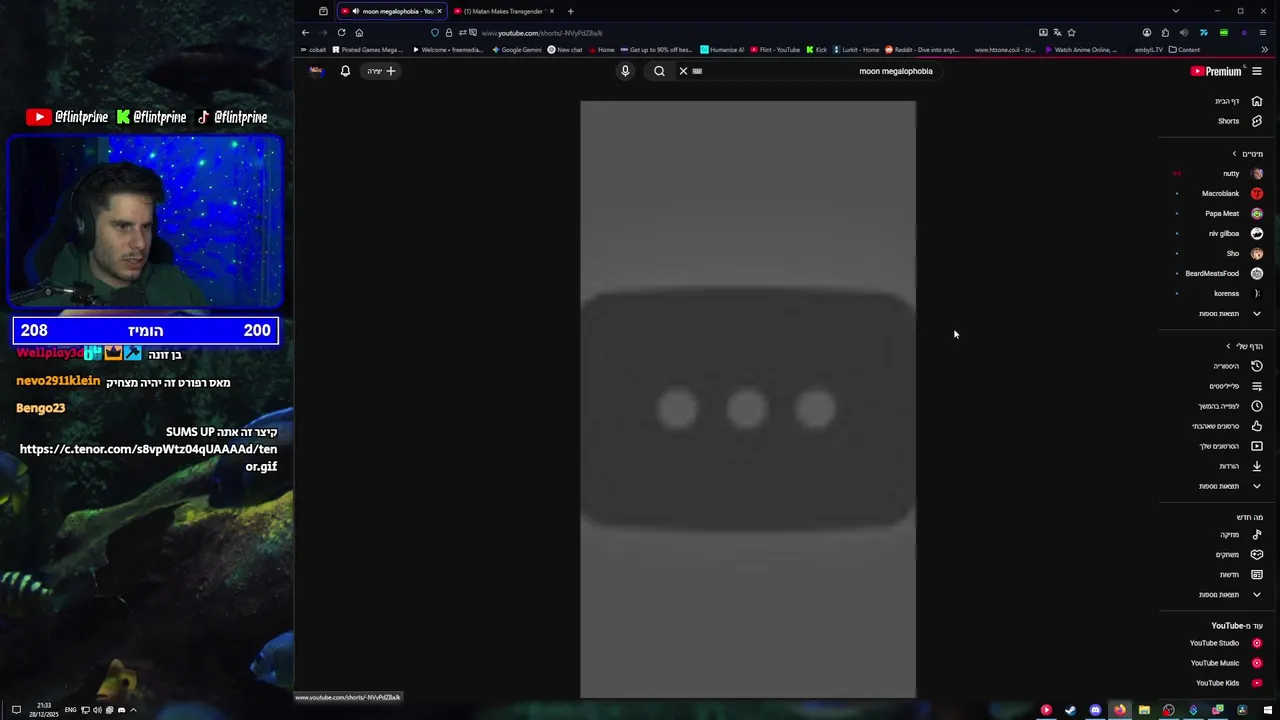Close the moon megalophobia tab
The image size is (1280, 720).
pyautogui.click(x=438, y=11)
